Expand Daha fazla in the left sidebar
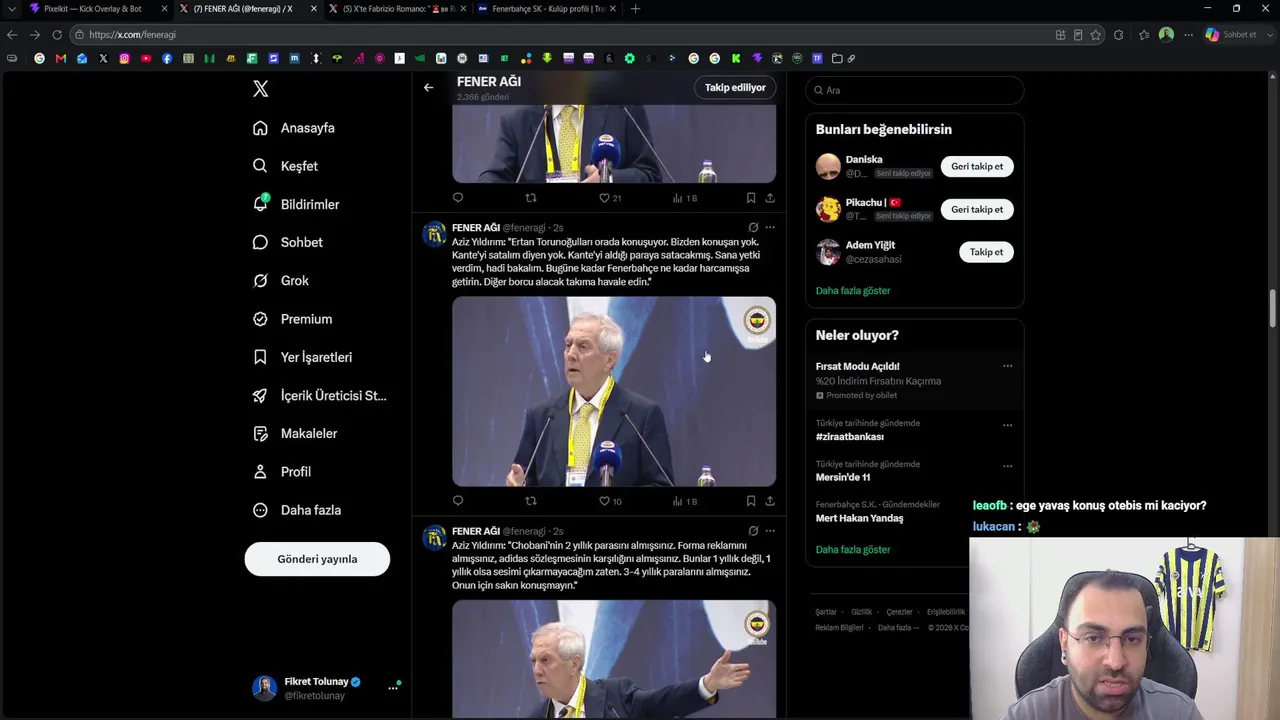The width and height of the screenshot is (1280, 720). tap(297, 510)
